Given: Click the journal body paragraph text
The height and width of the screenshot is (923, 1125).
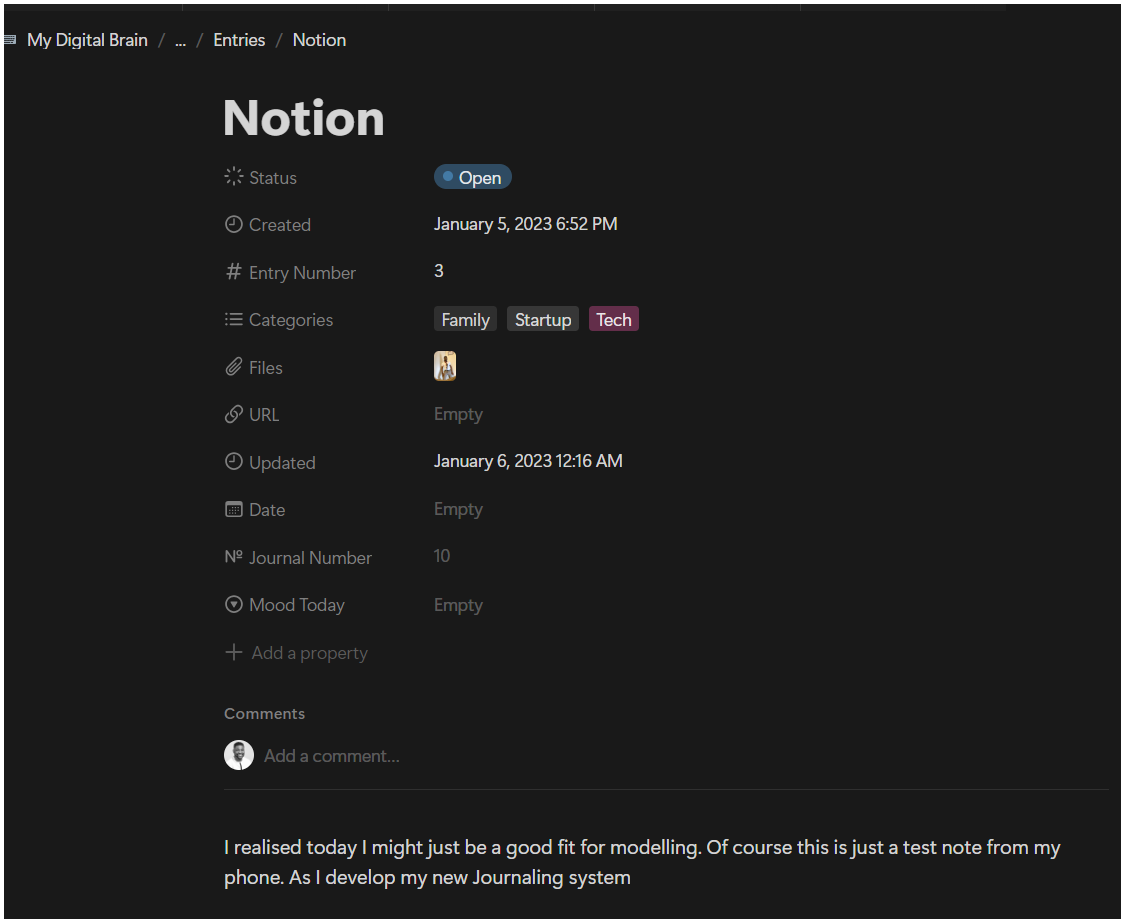Looking at the screenshot, I should [x=642, y=863].
